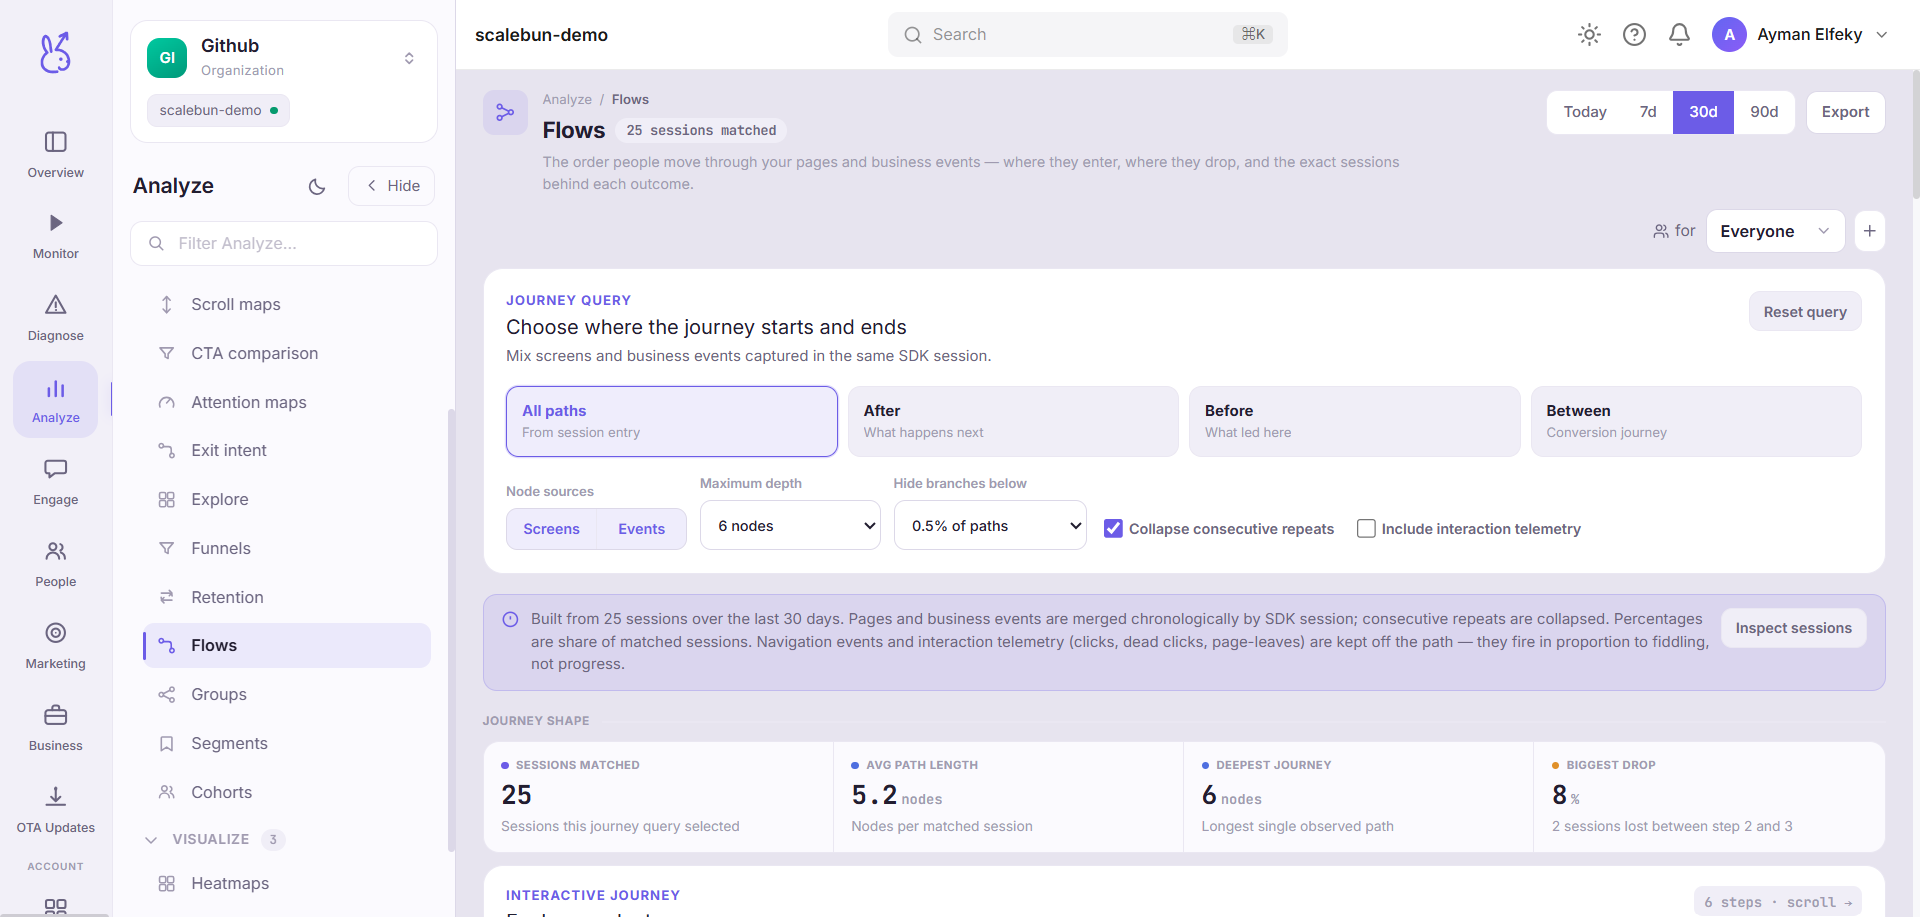This screenshot has height=917, width=1920.
Task: Open Heatmaps in sidebar
Action: [287, 883]
